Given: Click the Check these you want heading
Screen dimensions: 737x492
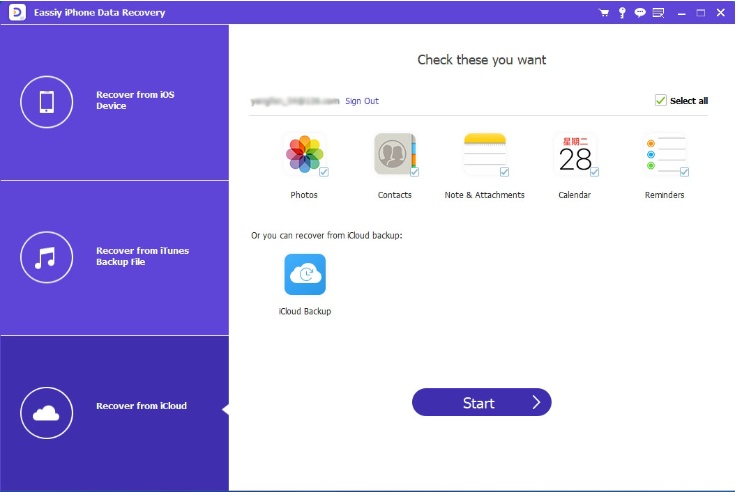Looking at the screenshot, I should [x=482, y=60].
